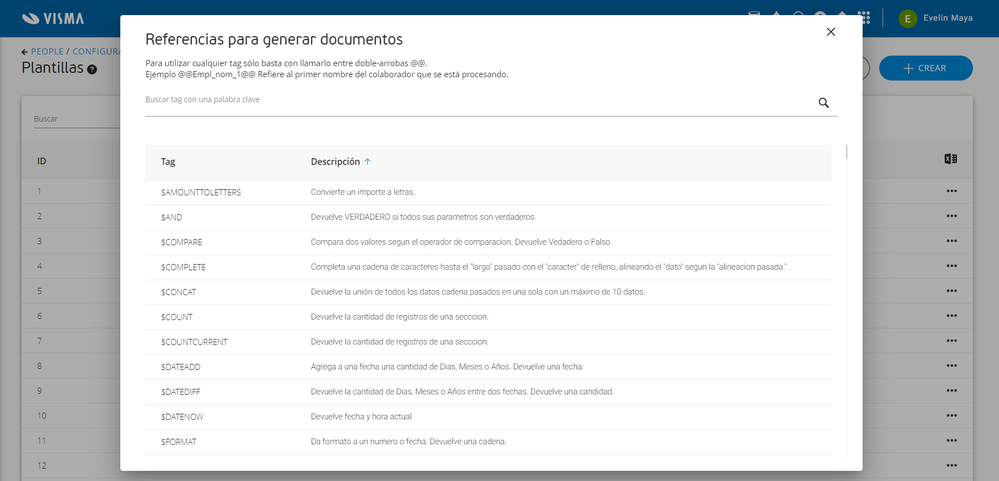Select the $COUNT tag

[x=176, y=317]
